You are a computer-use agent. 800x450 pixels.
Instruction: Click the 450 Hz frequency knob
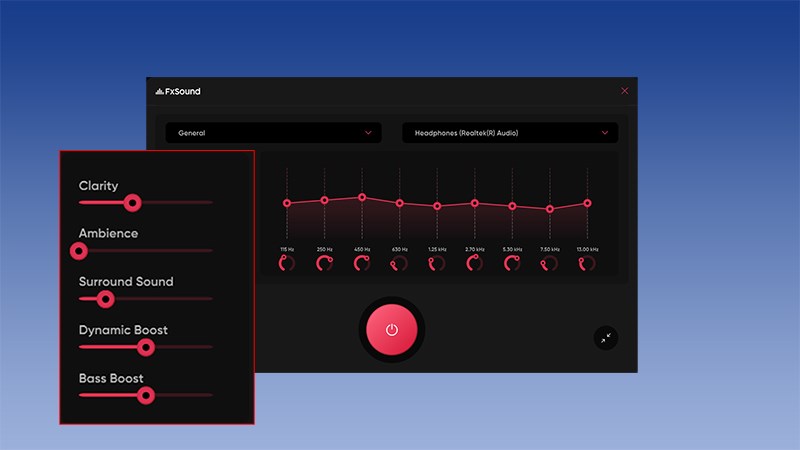(x=362, y=263)
